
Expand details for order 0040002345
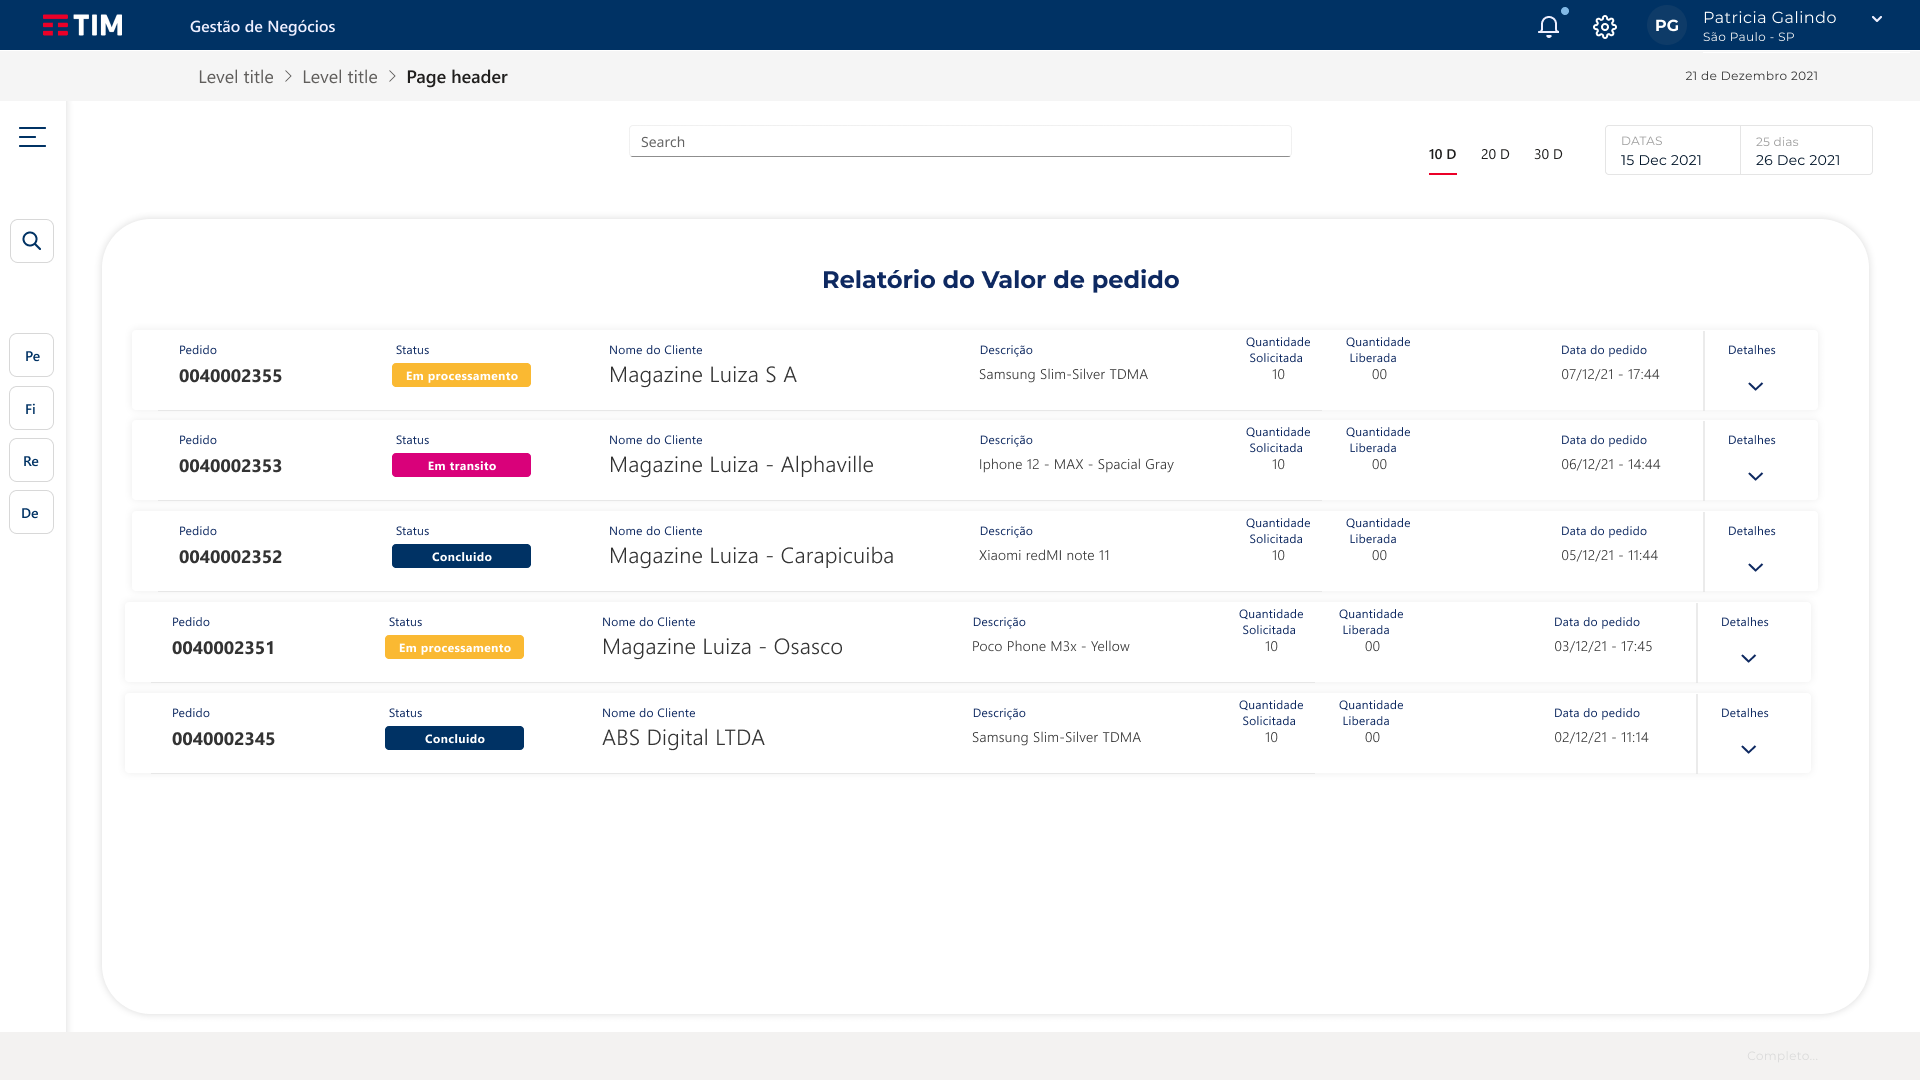tap(1748, 749)
